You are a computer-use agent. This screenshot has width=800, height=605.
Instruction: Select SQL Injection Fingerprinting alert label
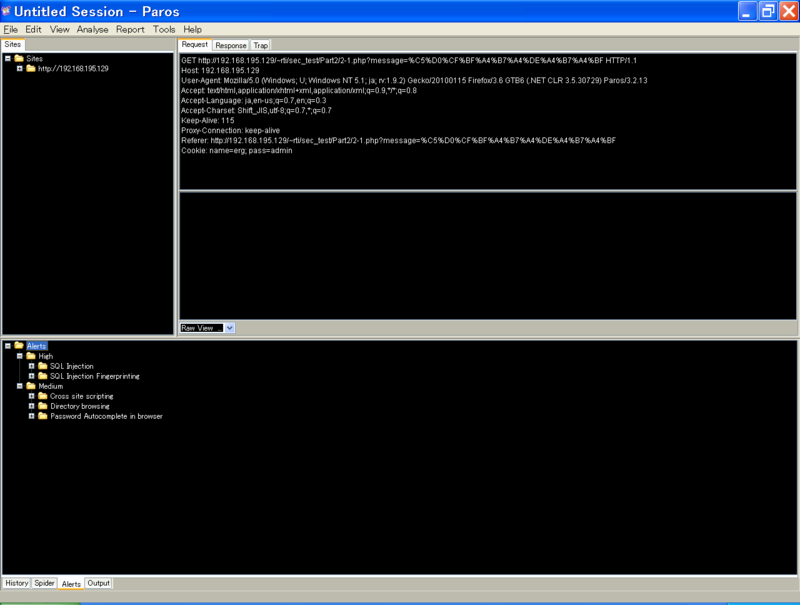pos(95,376)
